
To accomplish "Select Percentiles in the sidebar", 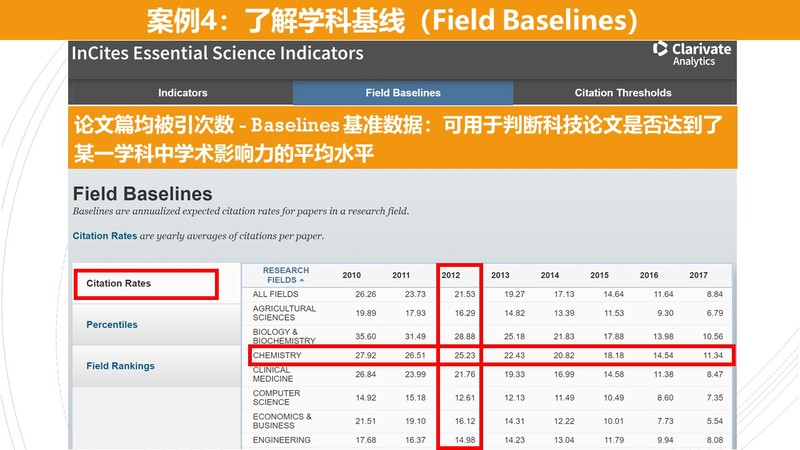I will tap(112, 325).
